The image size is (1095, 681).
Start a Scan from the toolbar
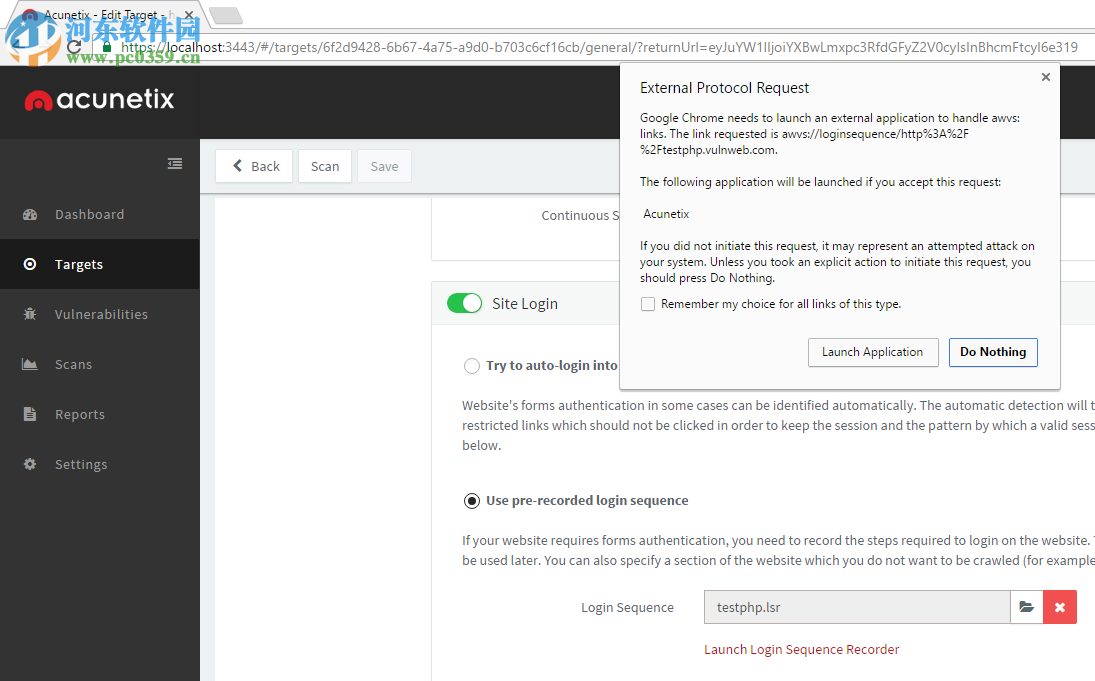coord(325,166)
